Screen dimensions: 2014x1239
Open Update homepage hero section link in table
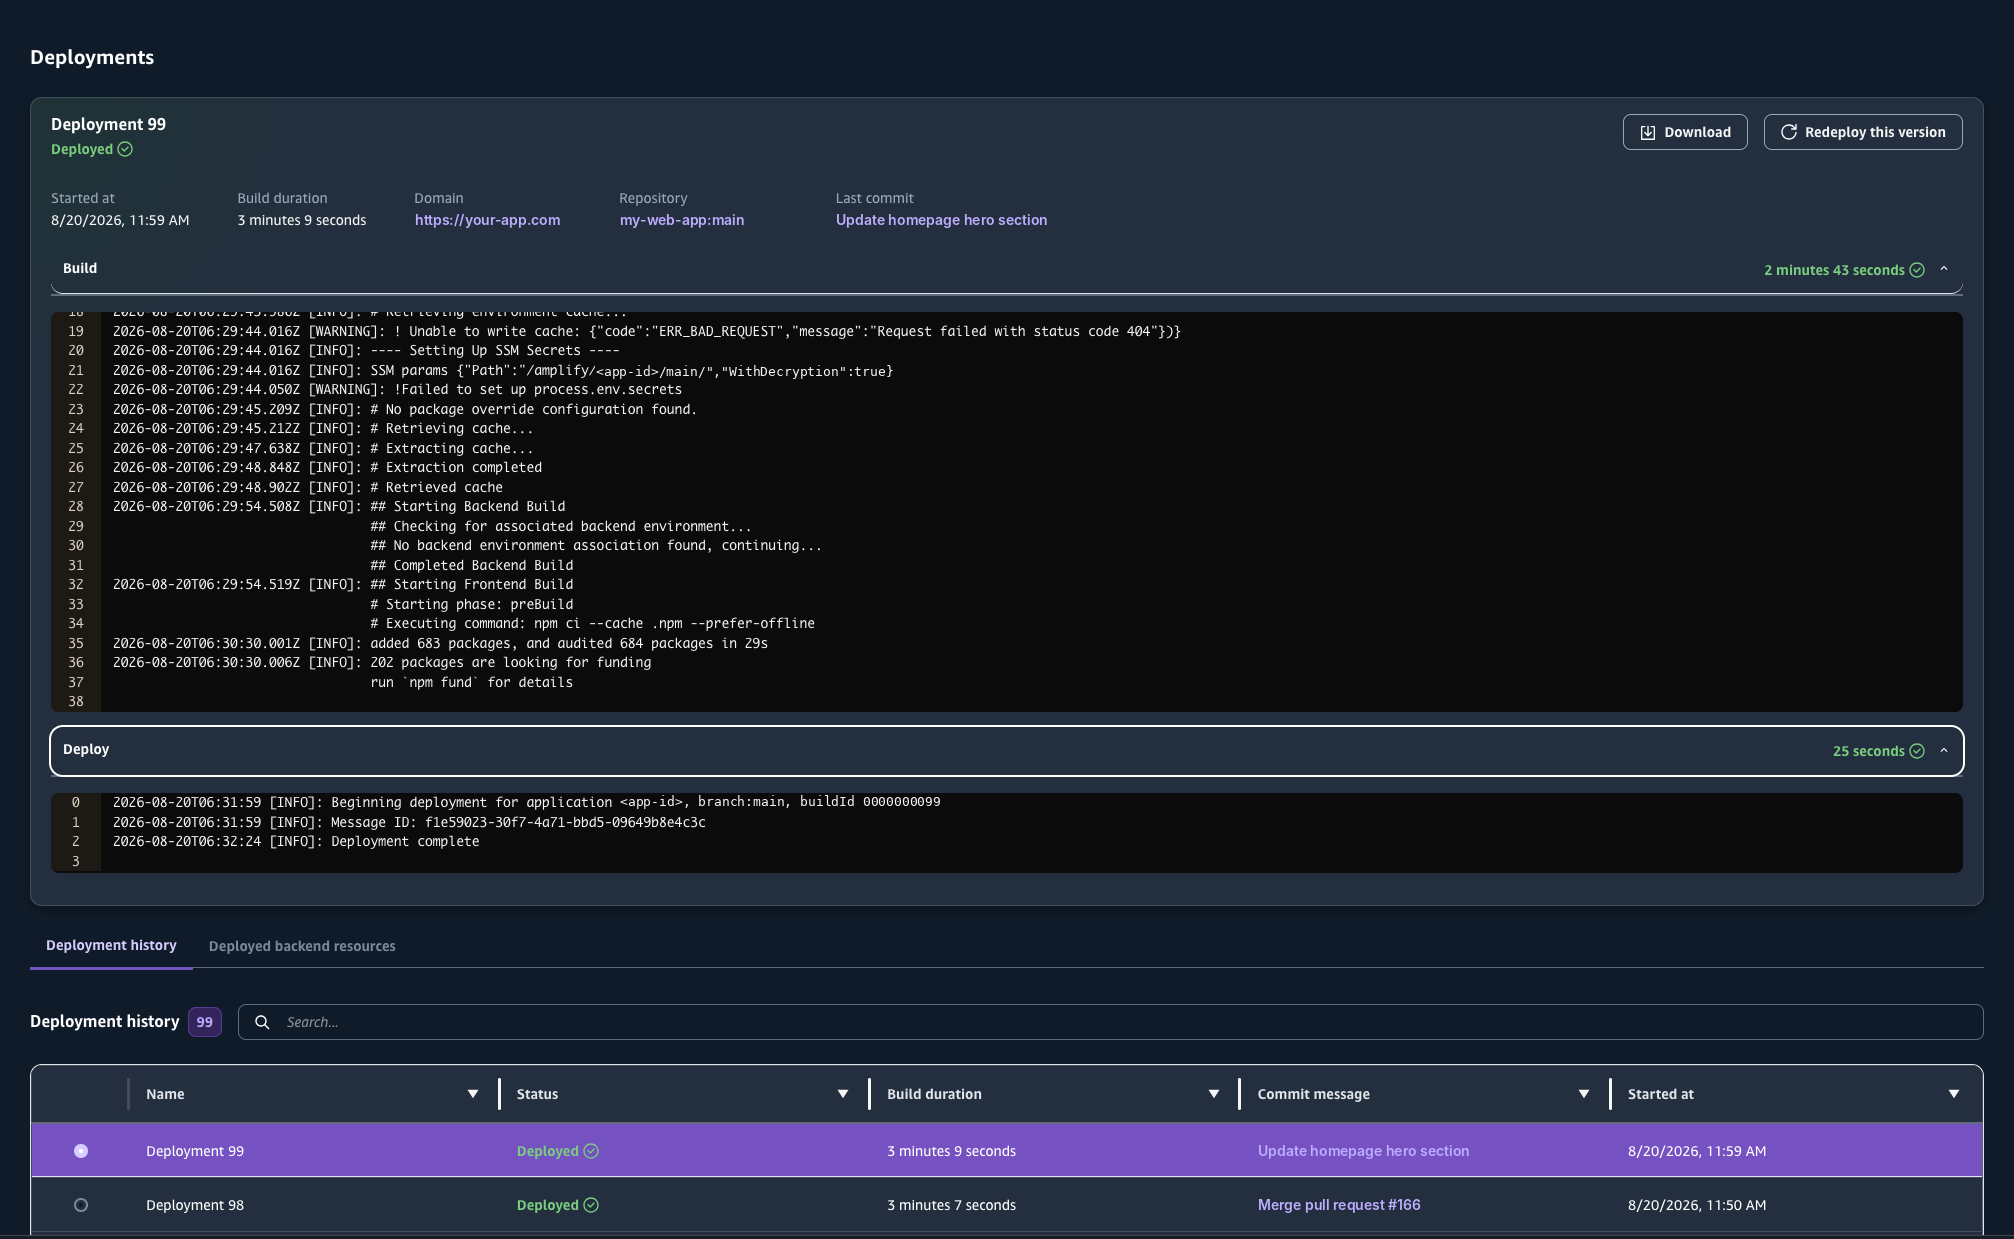pos(1363,1151)
